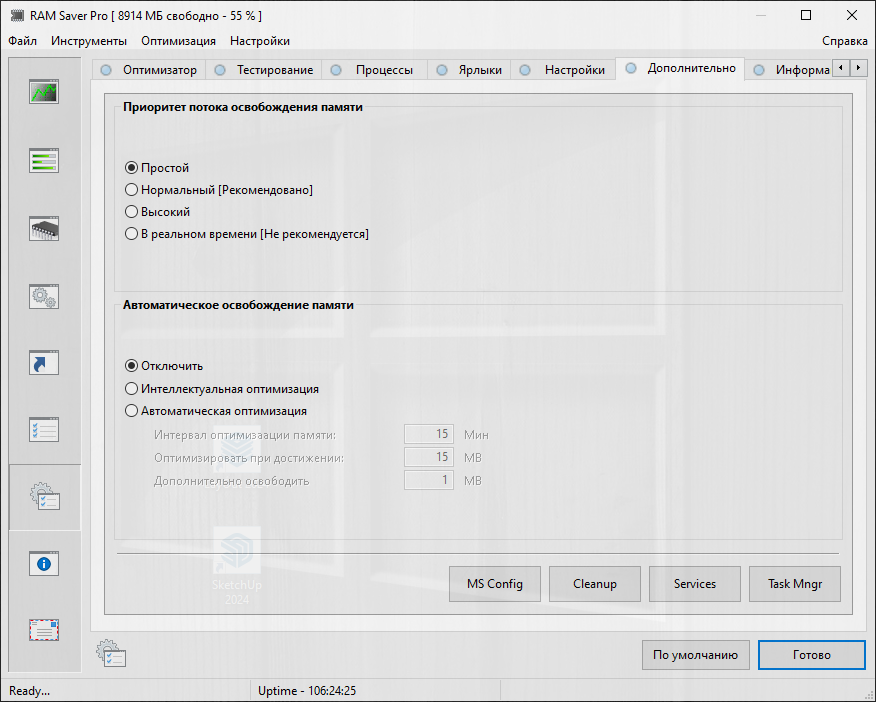Open the blue information sidebar icon
876x702 pixels.
pos(44,564)
